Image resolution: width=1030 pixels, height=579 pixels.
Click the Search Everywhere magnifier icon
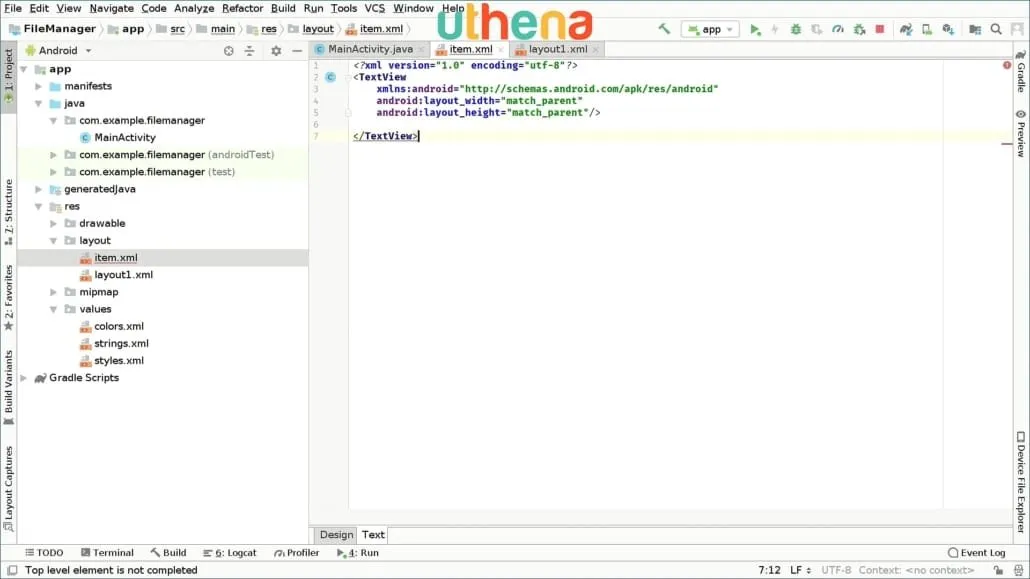point(996,30)
